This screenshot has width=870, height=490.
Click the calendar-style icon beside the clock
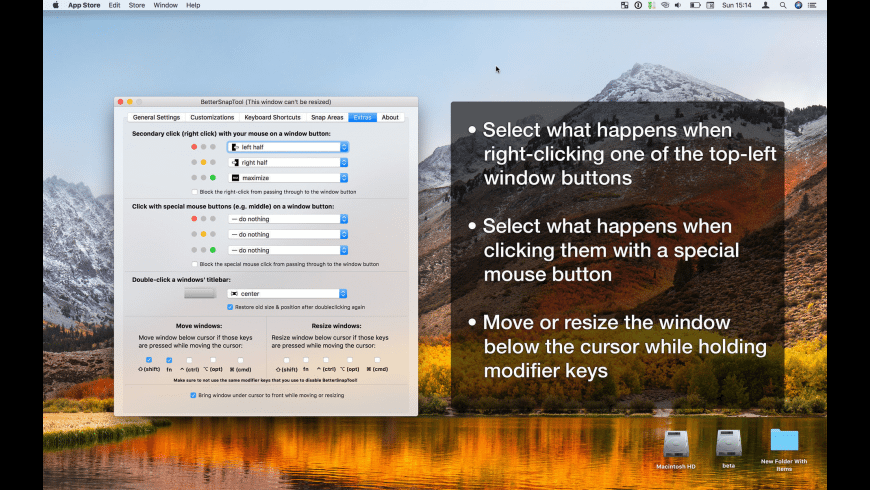click(710, 5)
